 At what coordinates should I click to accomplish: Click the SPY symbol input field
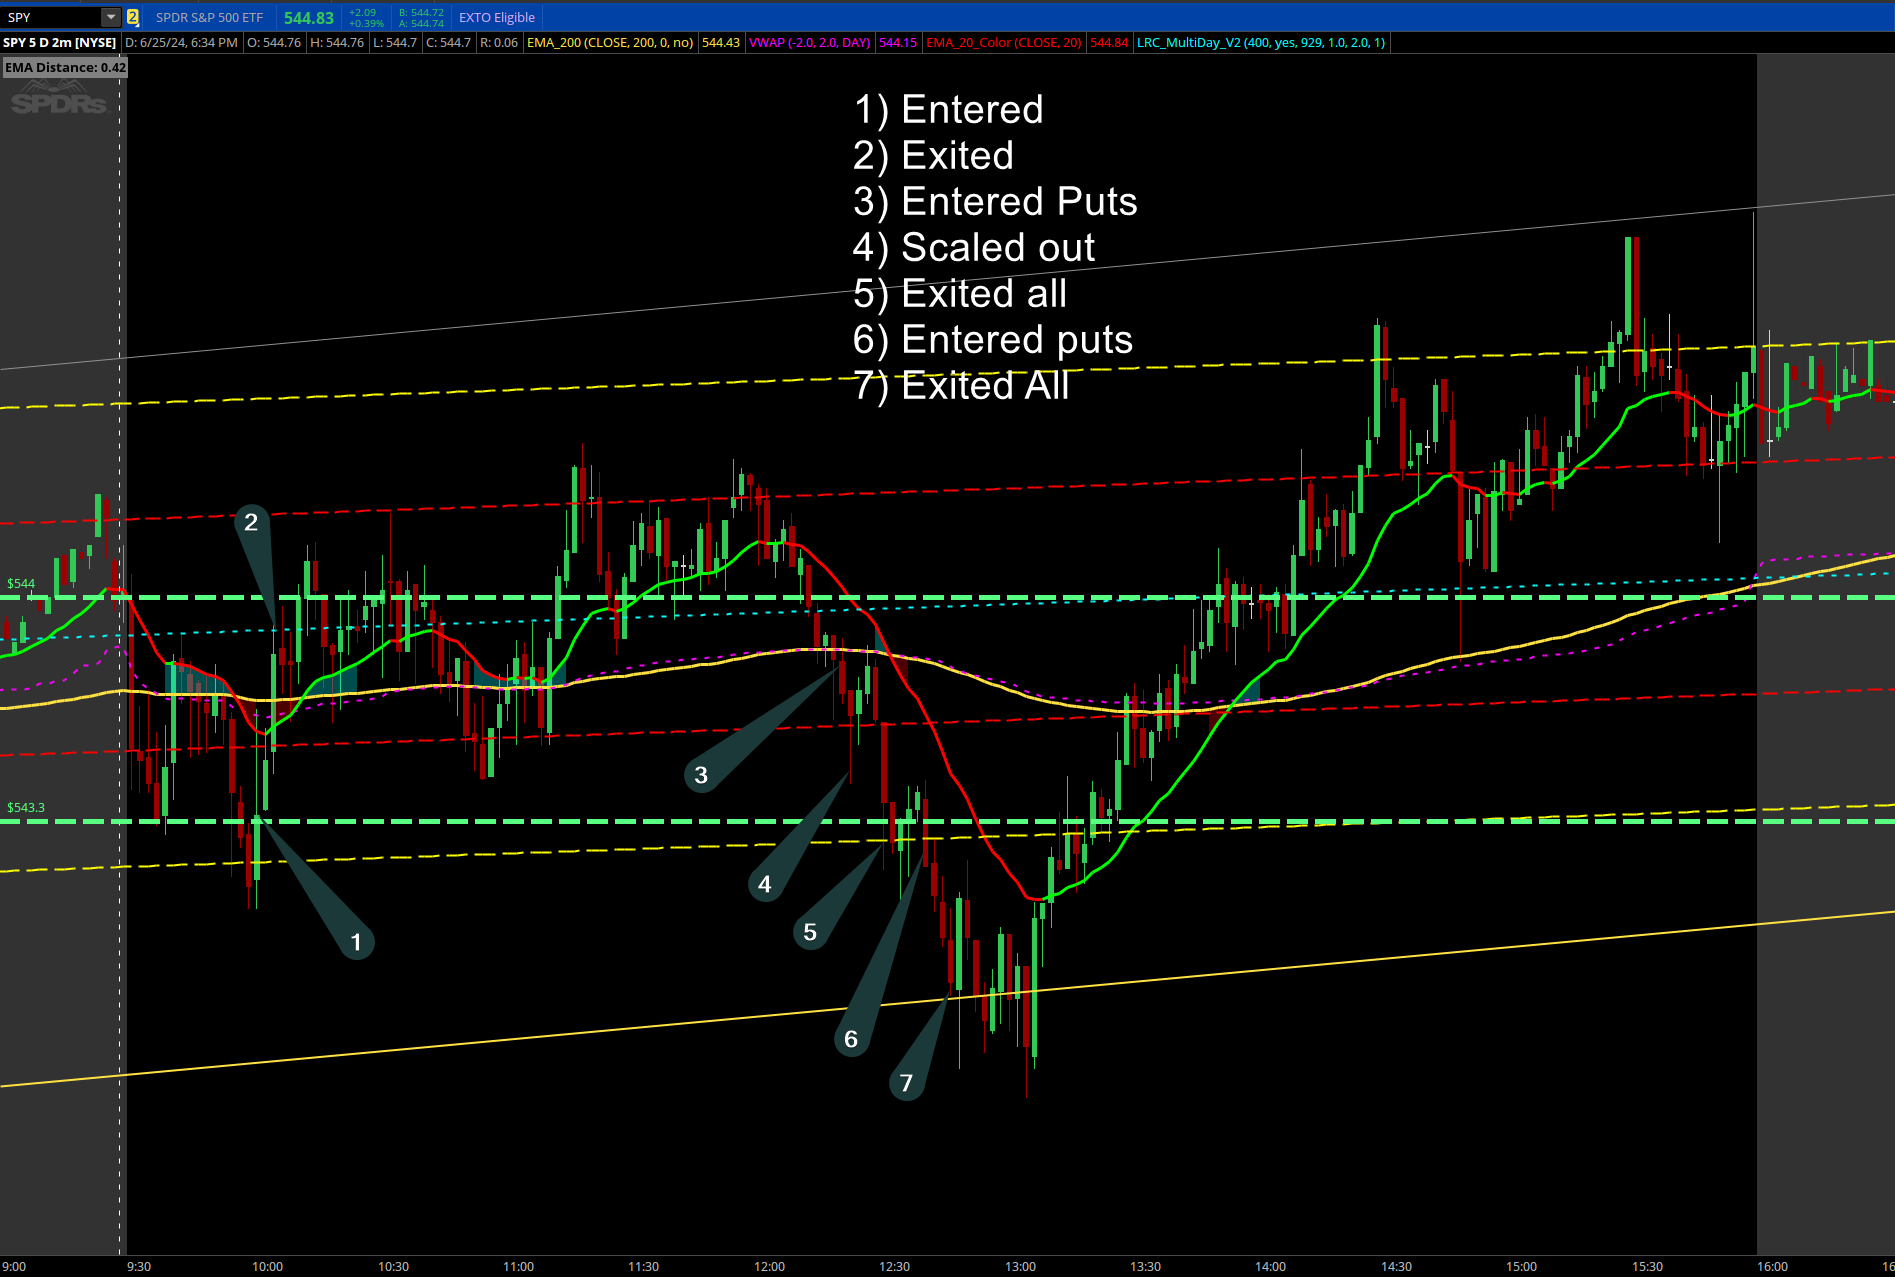tap(50, 17)
